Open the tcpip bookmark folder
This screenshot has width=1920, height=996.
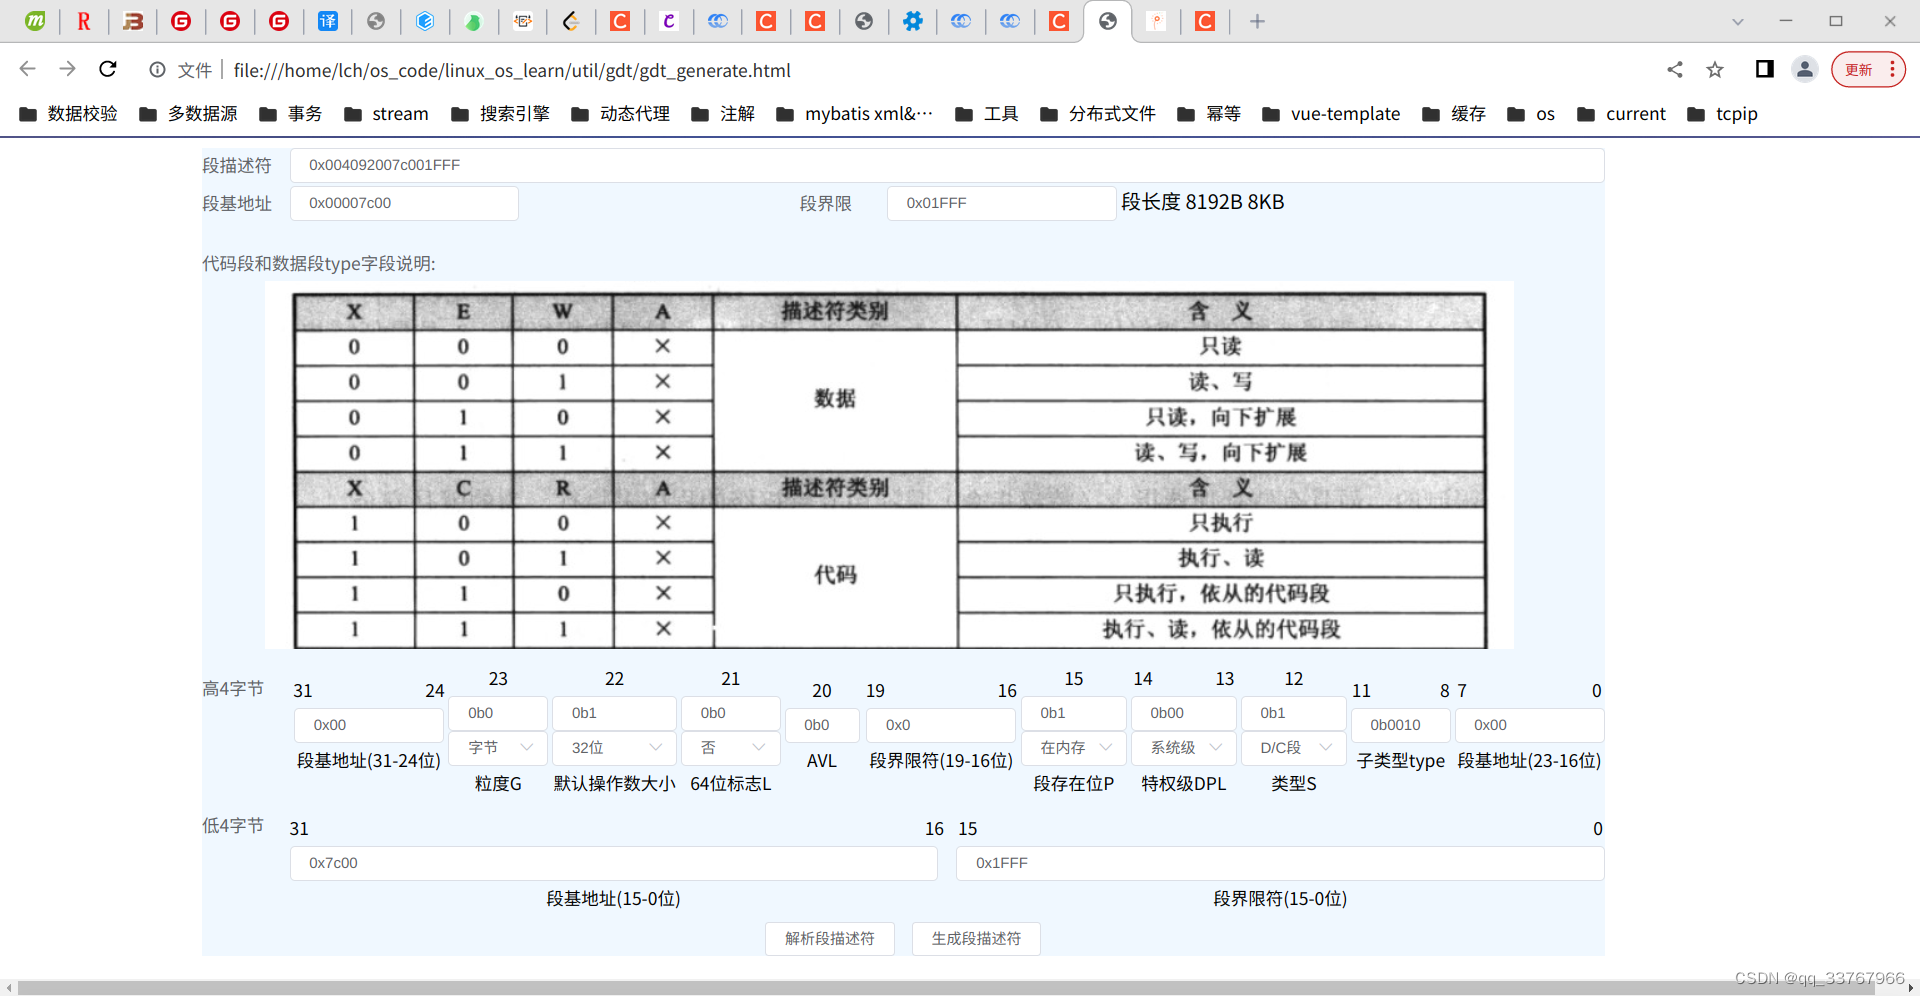[1722, 114]
